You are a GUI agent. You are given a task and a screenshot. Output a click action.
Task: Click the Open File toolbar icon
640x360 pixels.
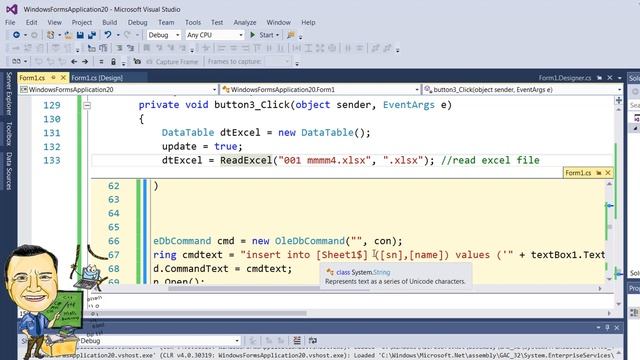tap(68, 35)
